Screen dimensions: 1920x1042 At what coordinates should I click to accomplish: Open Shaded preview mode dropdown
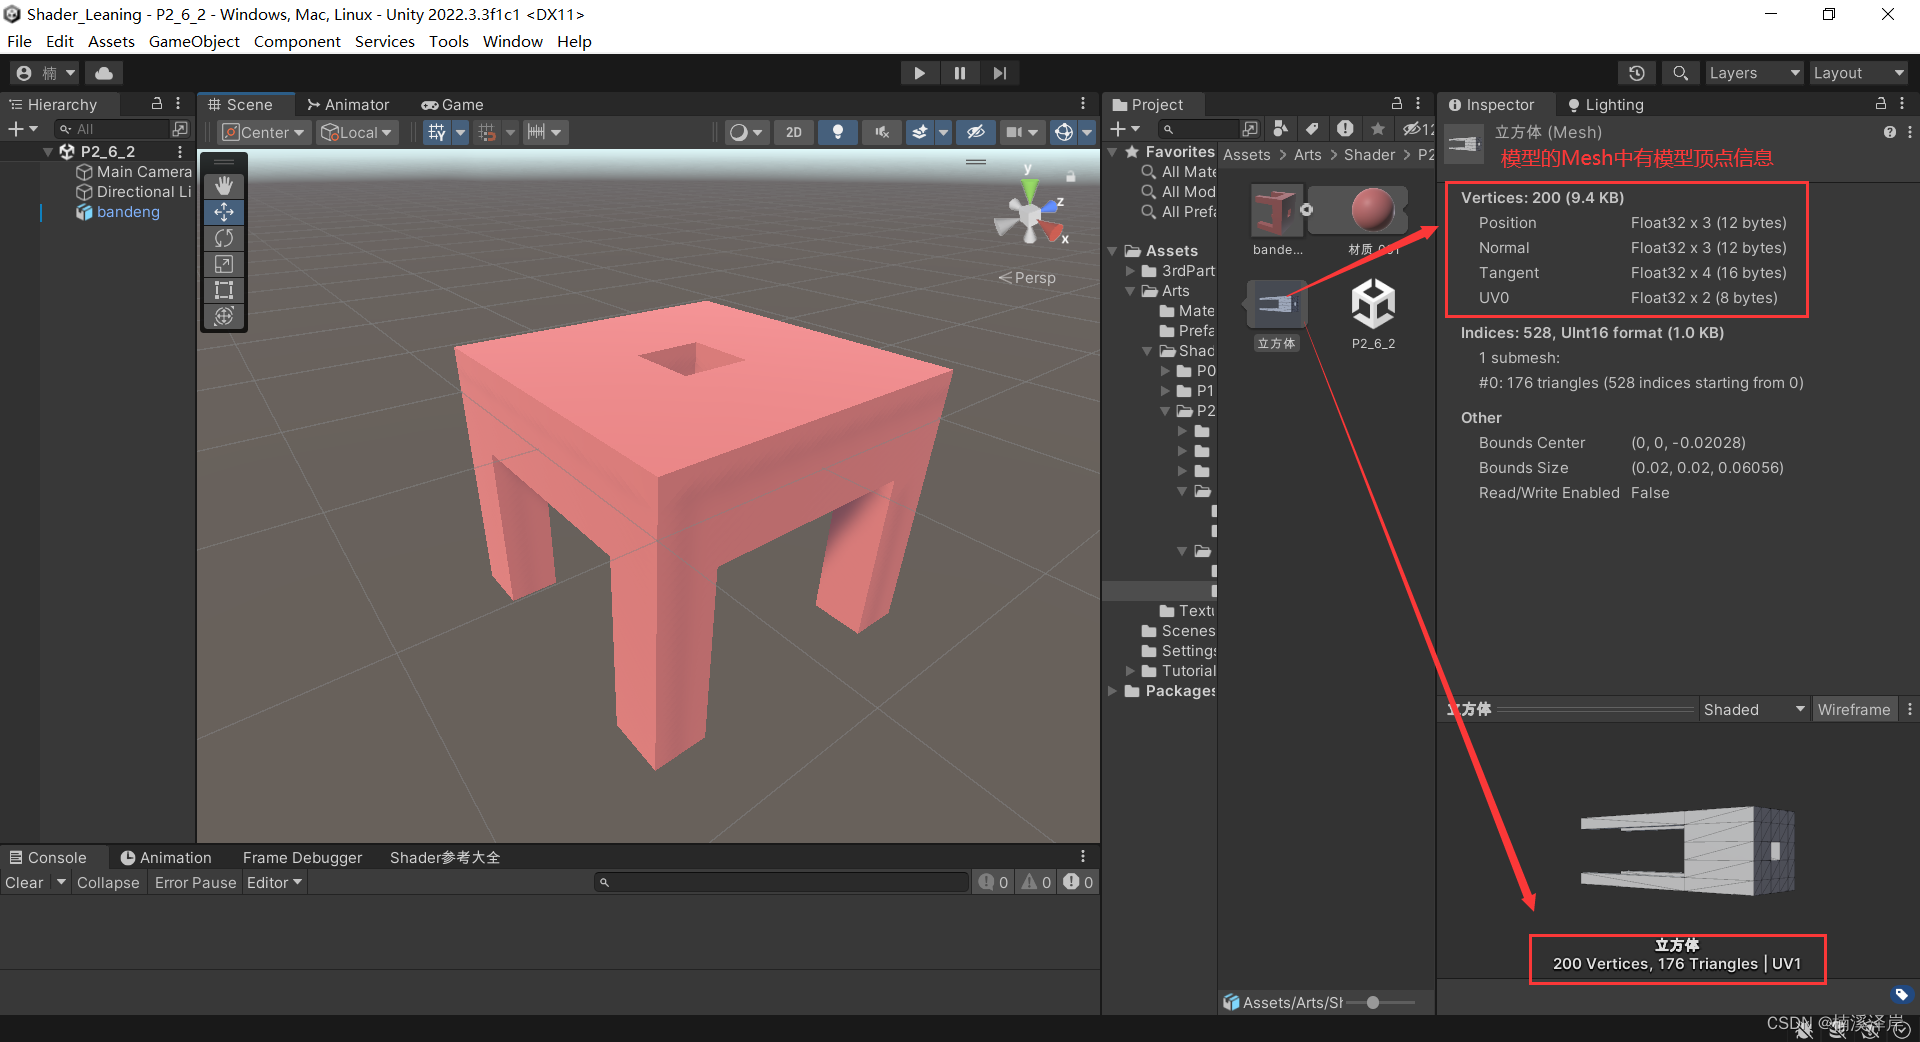(x=1754, y=709)
